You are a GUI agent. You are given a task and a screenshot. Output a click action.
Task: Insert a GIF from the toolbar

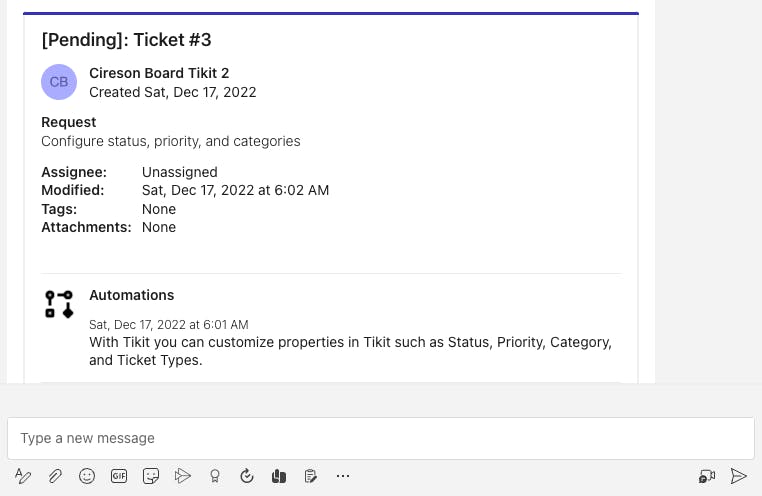(119, 476)
